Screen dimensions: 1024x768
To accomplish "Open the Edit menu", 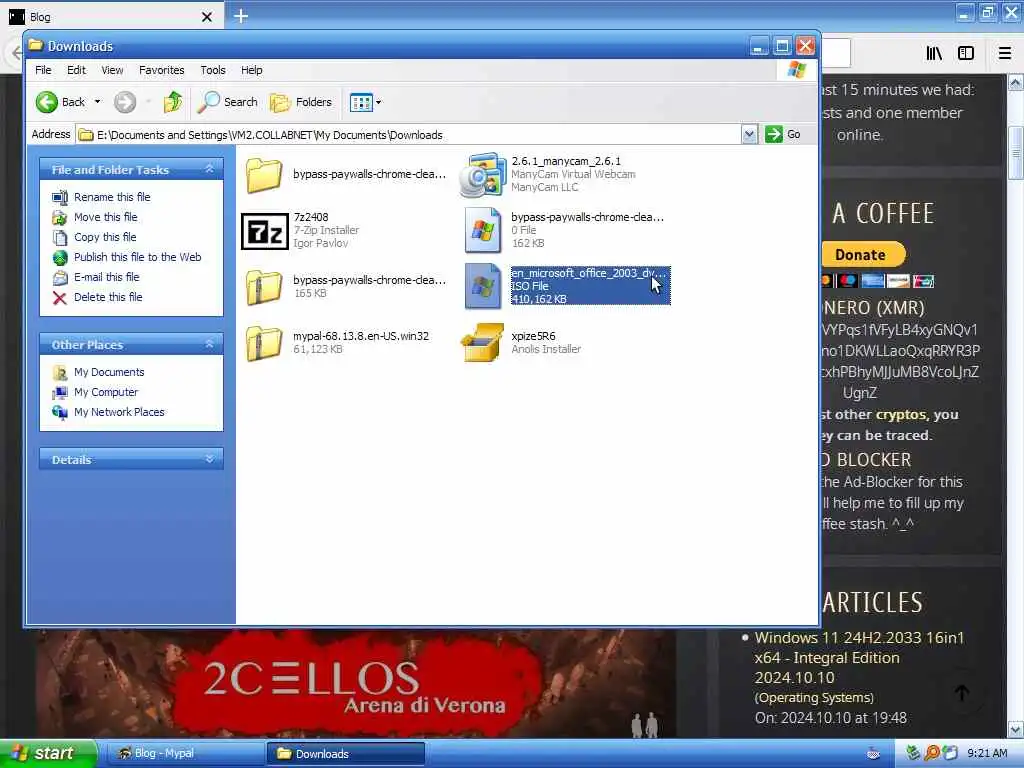I will 76,70.
